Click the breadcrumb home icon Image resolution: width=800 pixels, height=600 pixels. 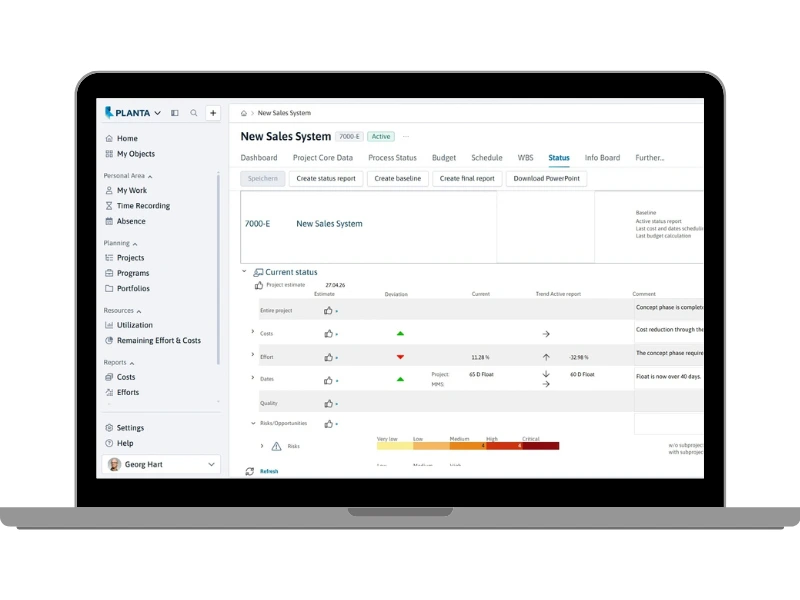coord(244,113)
